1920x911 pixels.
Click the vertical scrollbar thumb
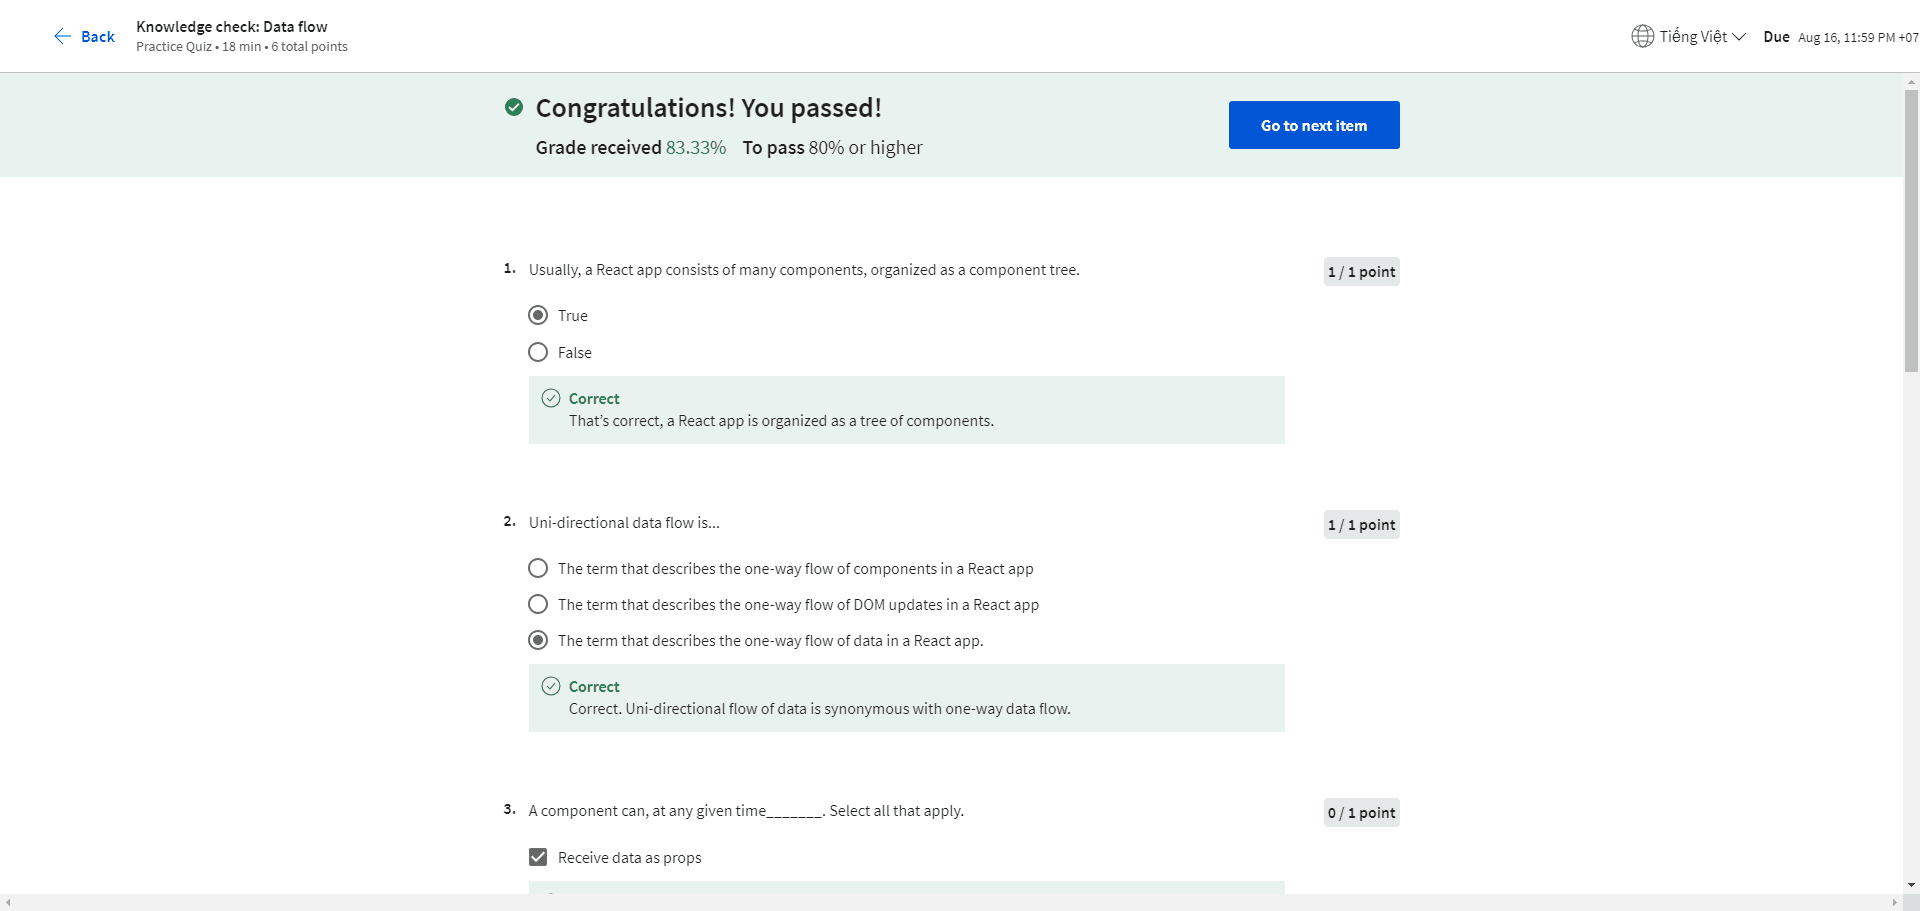pyautogui.click(x=1911, y=230)
